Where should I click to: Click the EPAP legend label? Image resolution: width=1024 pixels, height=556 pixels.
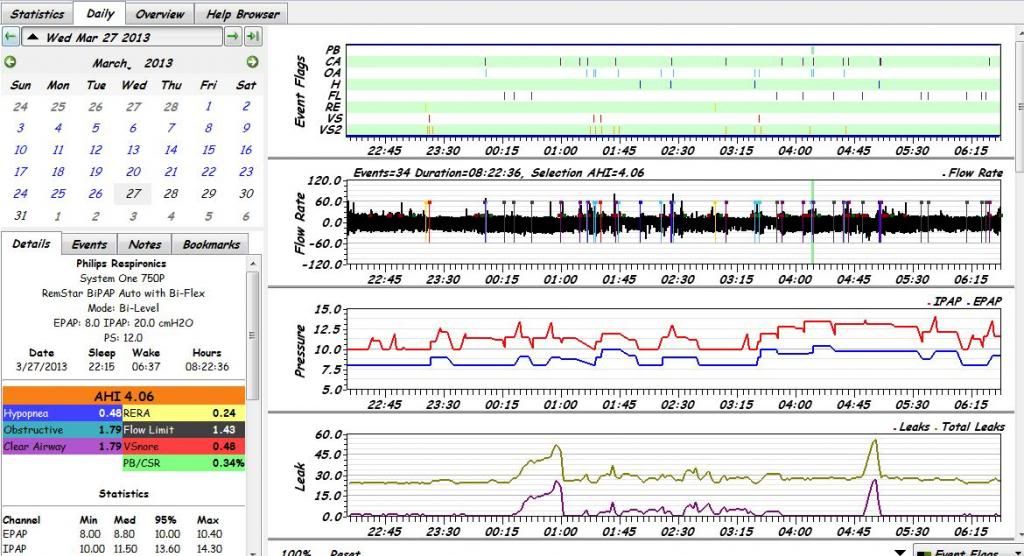(x=986, y=301)
